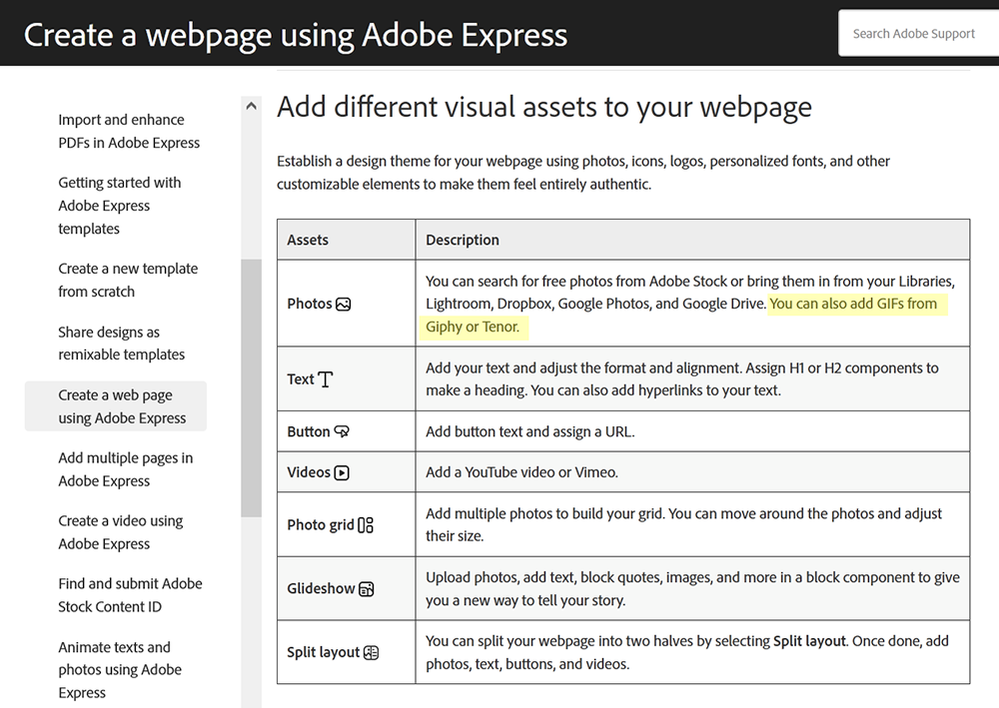This screenshot has height=708, width=999.
Task: Click the Glideshow icon
Action: [367, 589]
